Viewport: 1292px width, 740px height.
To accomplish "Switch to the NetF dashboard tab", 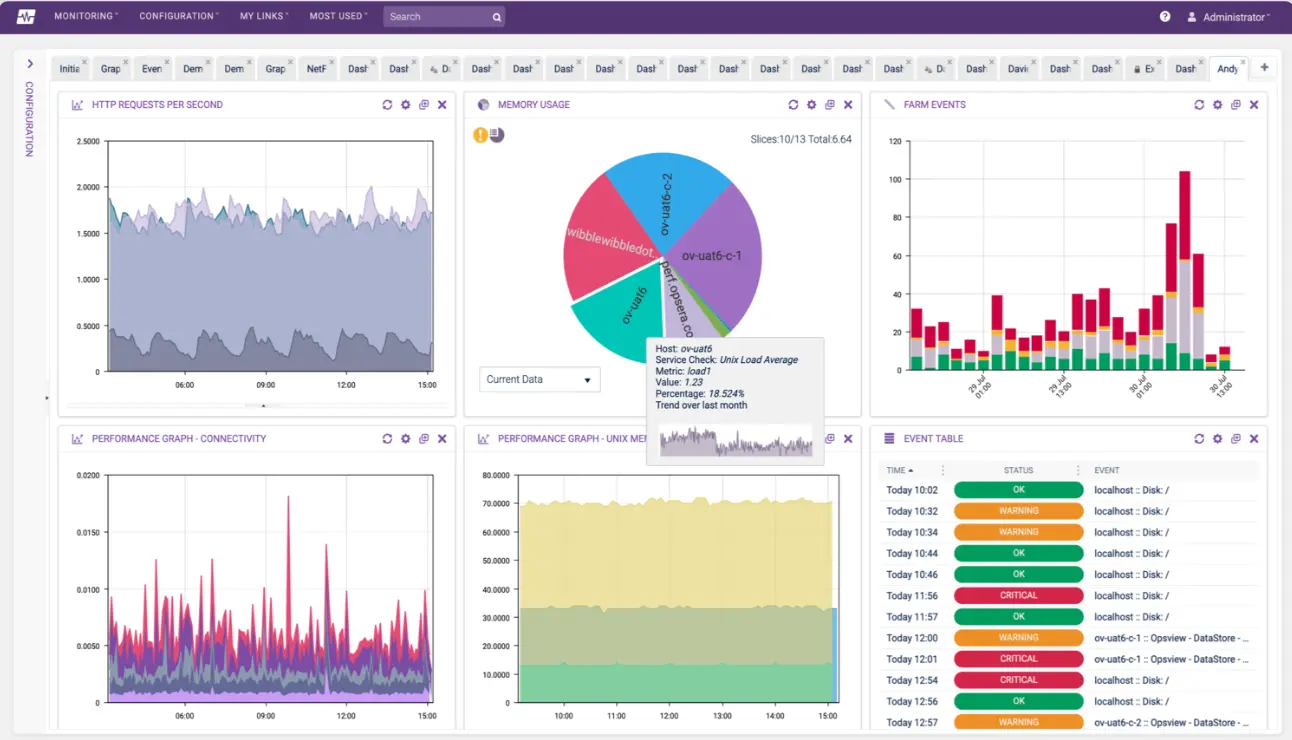I will [x=316, y=69].
